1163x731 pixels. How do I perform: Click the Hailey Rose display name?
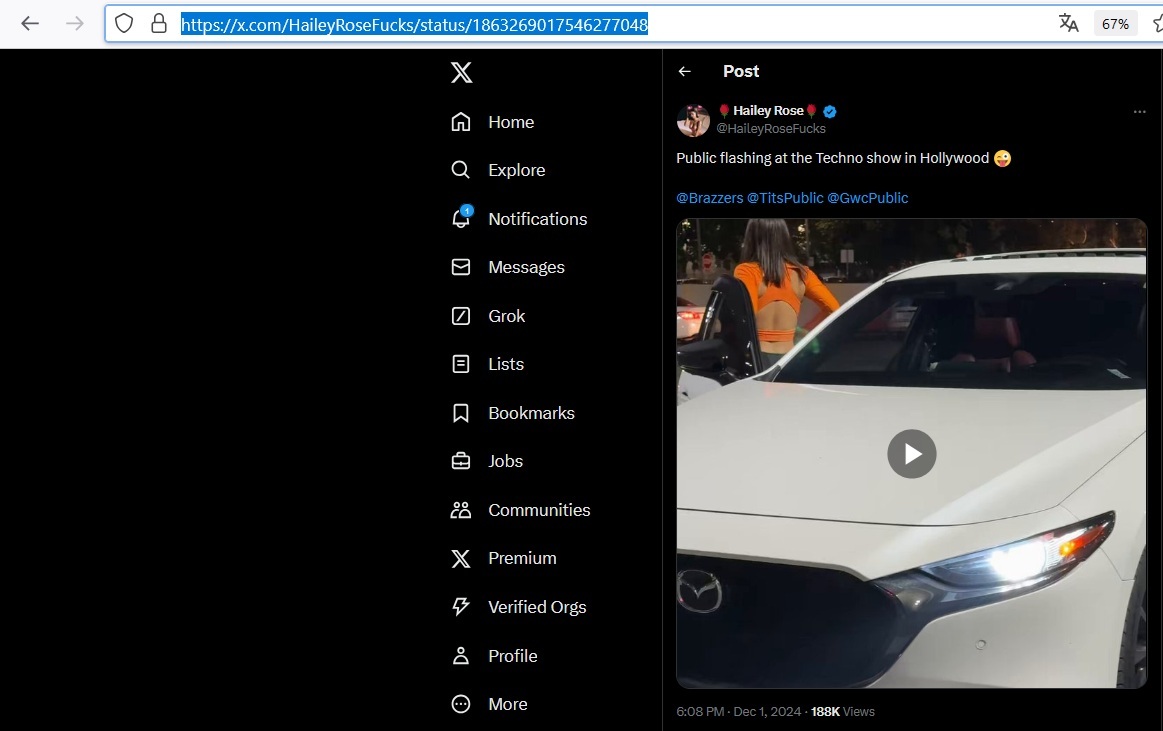coord(768,110)
